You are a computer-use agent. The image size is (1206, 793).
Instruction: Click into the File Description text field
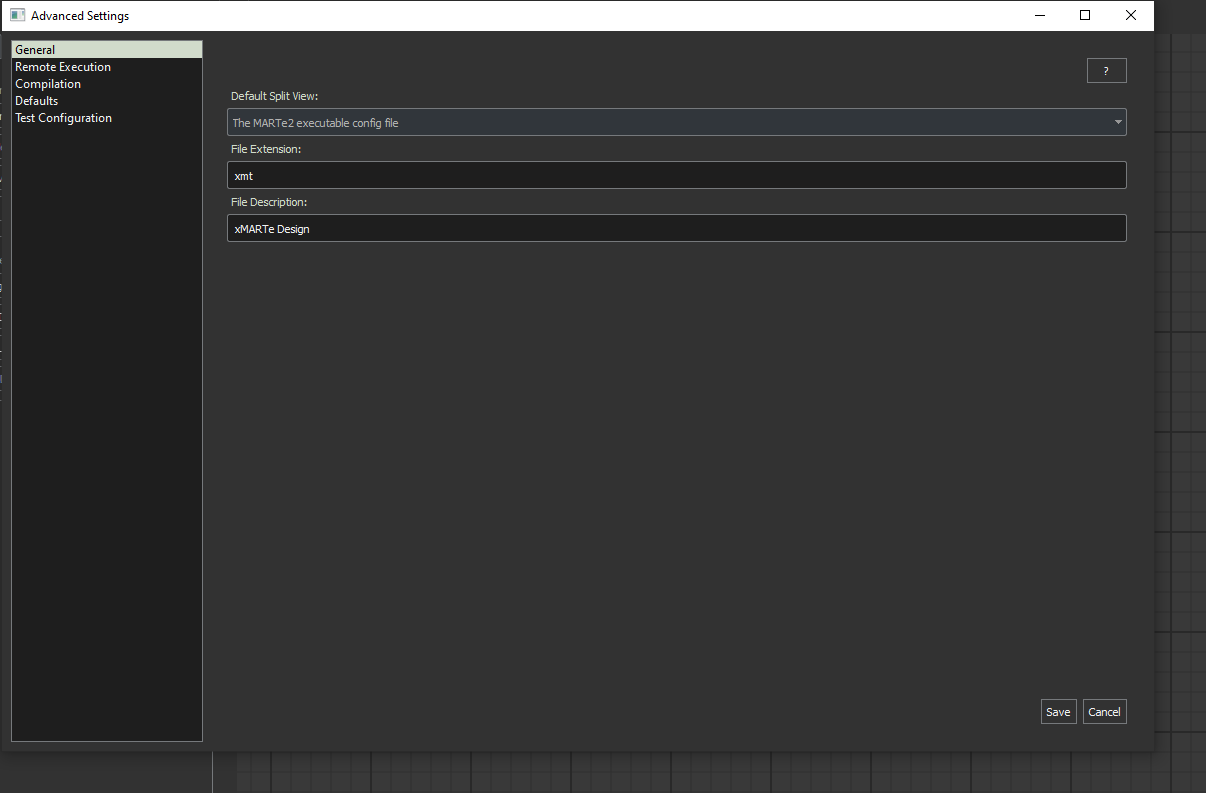click(676, 228)
